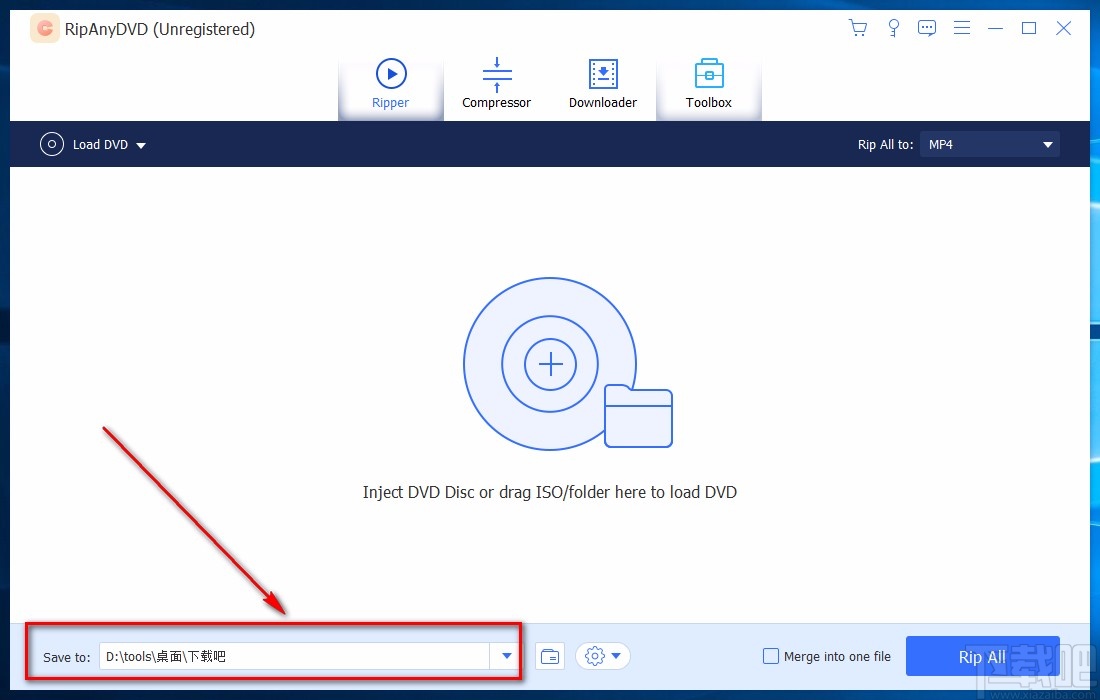1100x700 pixels.
Task: Click the Rip All button
Action: (x=982, y=657)
